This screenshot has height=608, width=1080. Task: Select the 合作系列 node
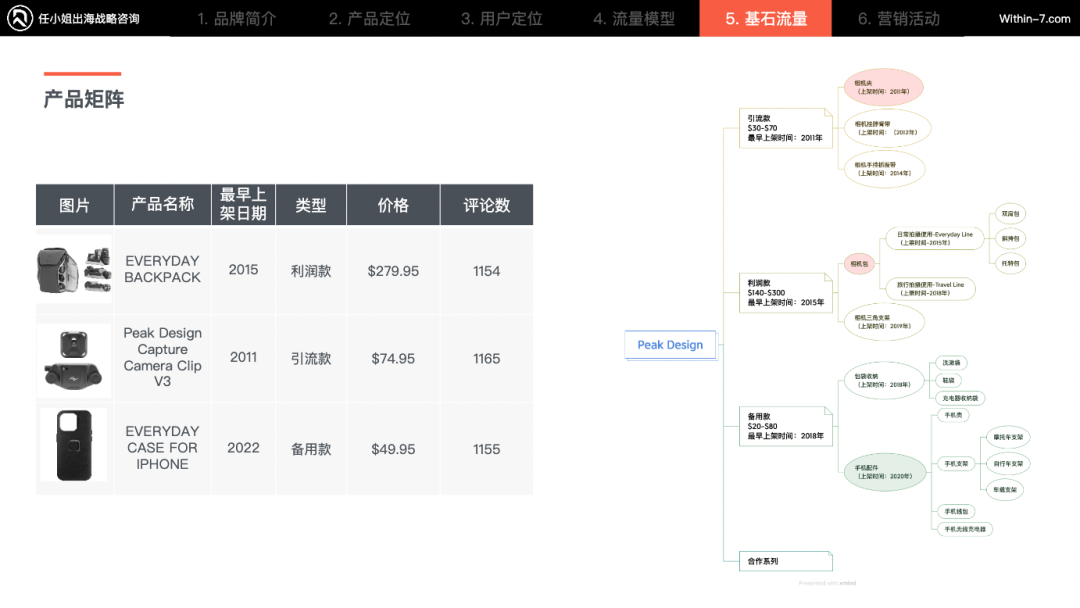[x=786, y=560]
